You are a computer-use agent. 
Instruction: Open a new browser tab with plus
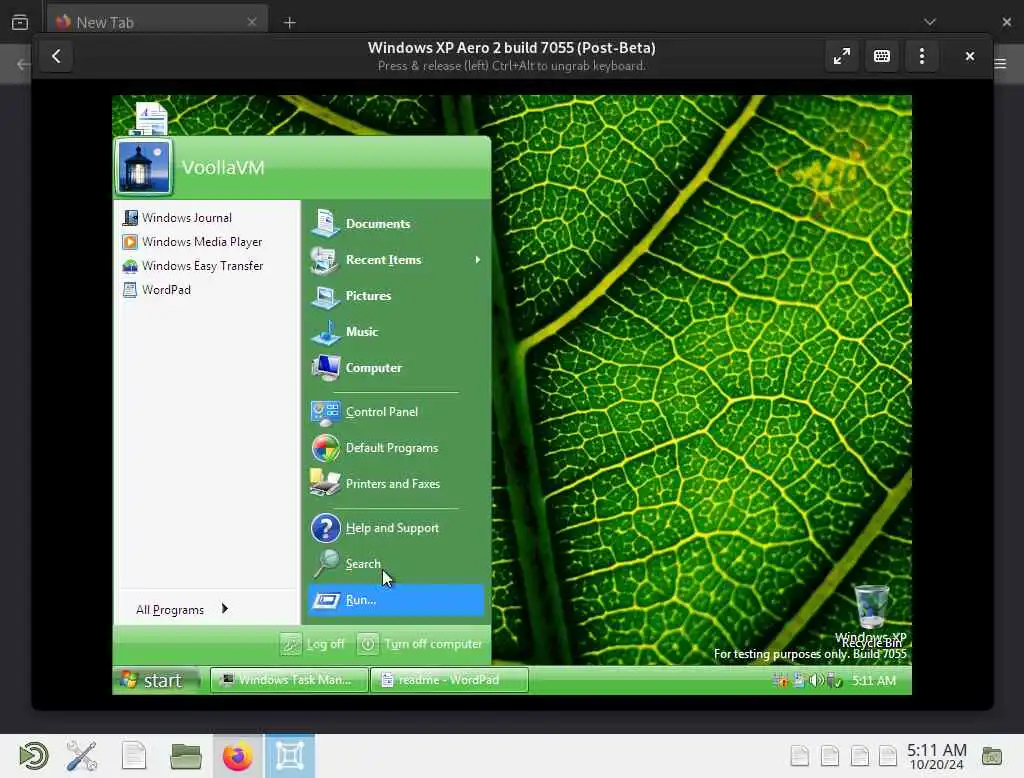coord(289,22)
